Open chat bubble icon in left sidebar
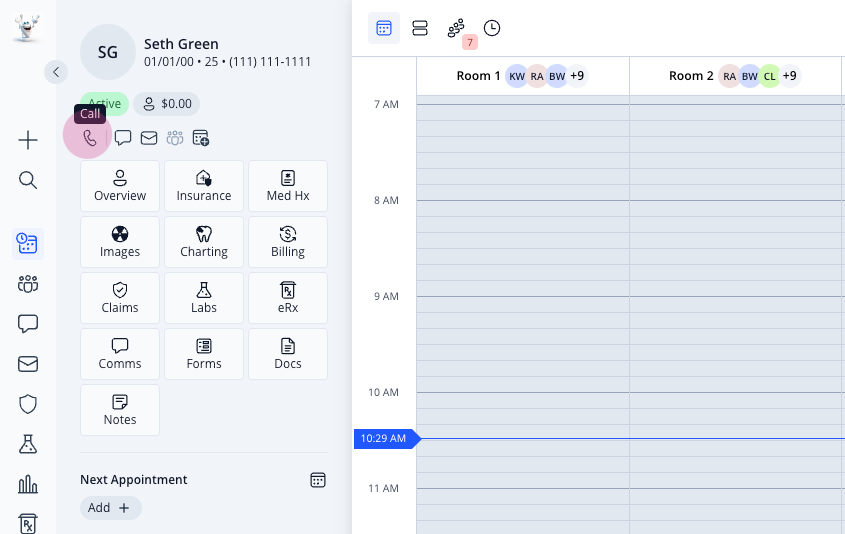Viewport: 845px width, 534px height. pos(28,324)
